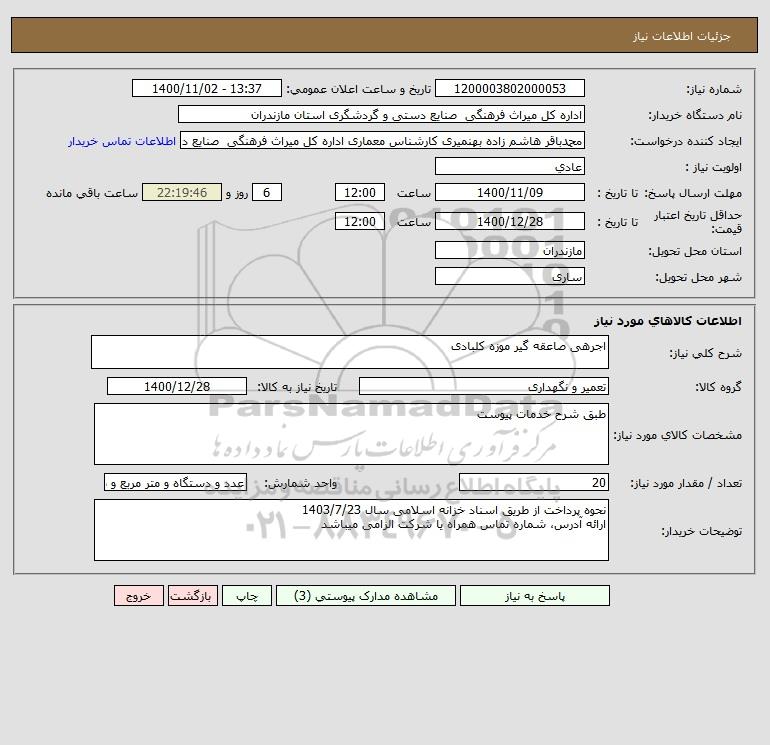Open 'اطلاعات تماس خریدار' link
770x745 pixels.
pos(122,141)
